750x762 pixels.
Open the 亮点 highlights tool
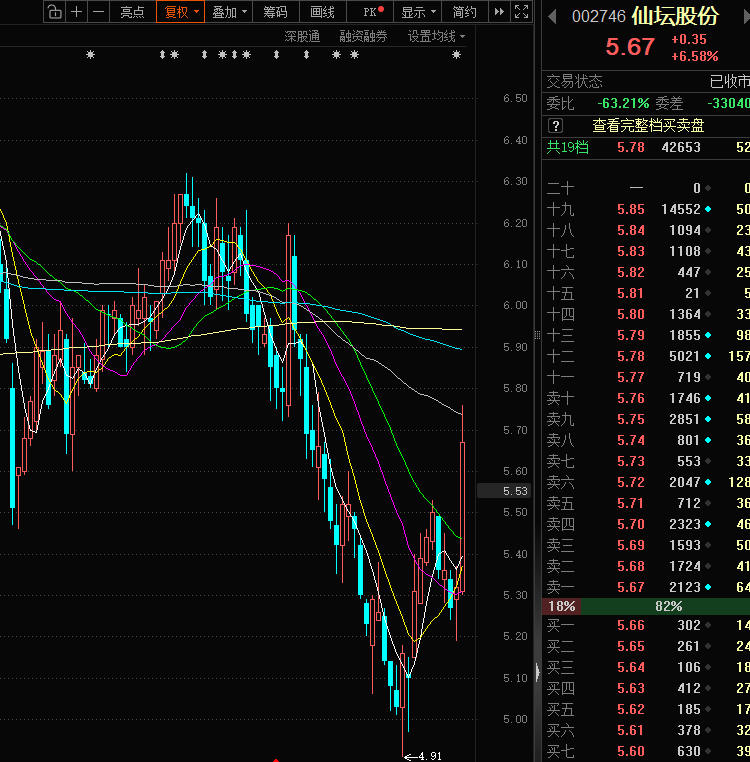click(132, 12)
